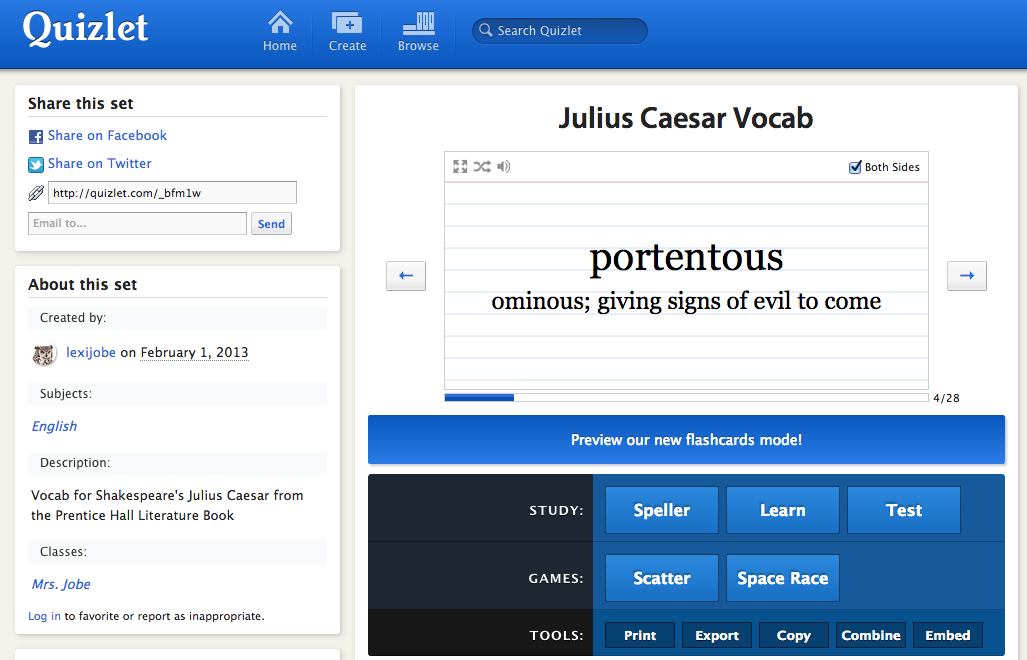Click the search magnifier icon
This screenshot has height=660, width=1027.
point(485,30)
